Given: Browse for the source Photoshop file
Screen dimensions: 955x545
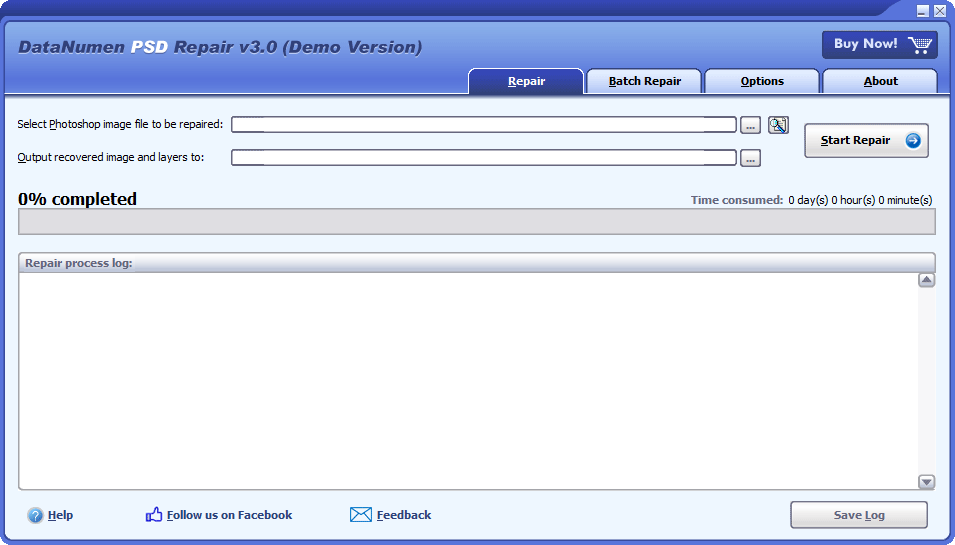Looking at the screenshot, I should (750, 125).
